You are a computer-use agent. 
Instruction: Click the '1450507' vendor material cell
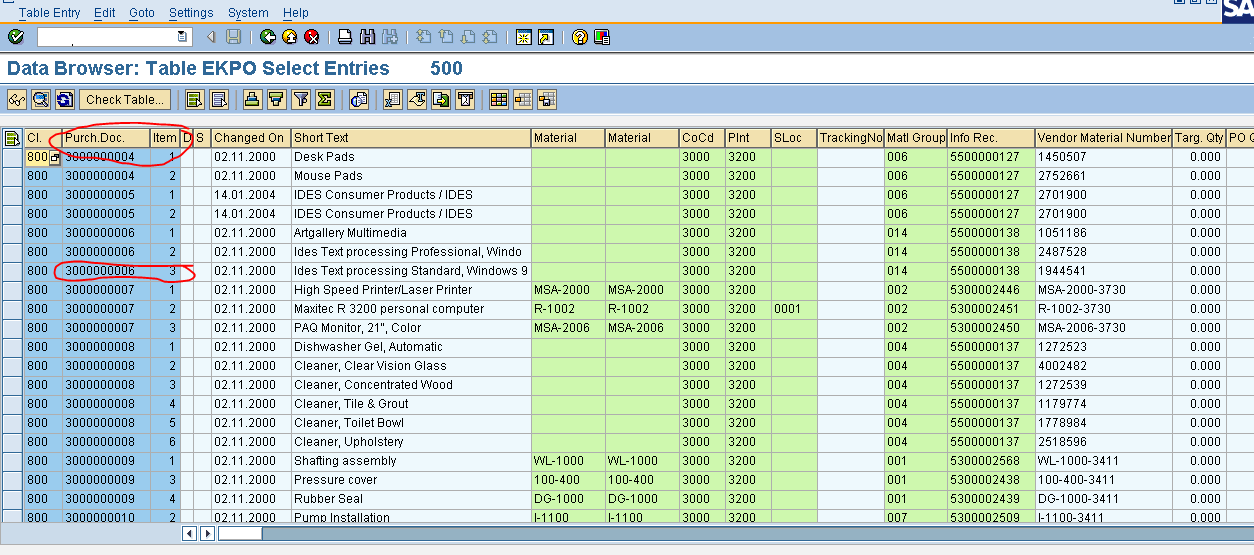pos(1103,157)
